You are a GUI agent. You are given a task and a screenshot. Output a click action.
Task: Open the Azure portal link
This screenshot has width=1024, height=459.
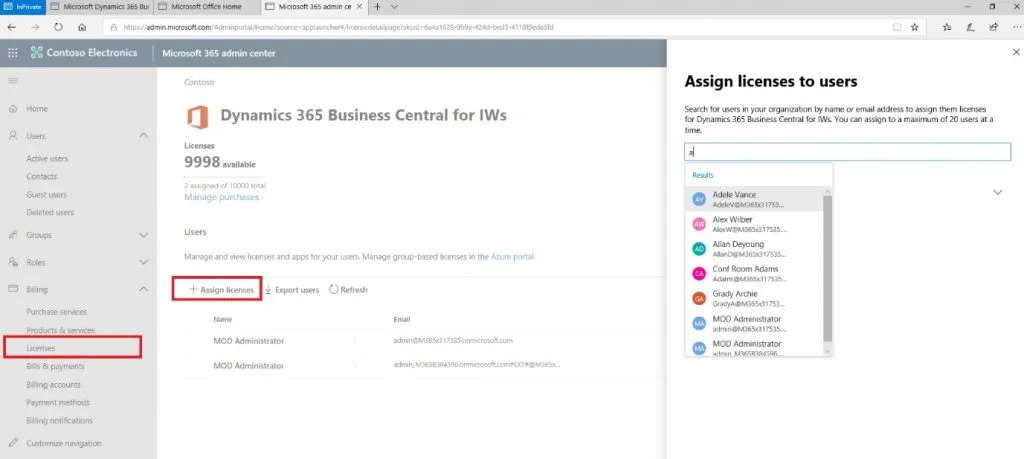coord(513,257)
